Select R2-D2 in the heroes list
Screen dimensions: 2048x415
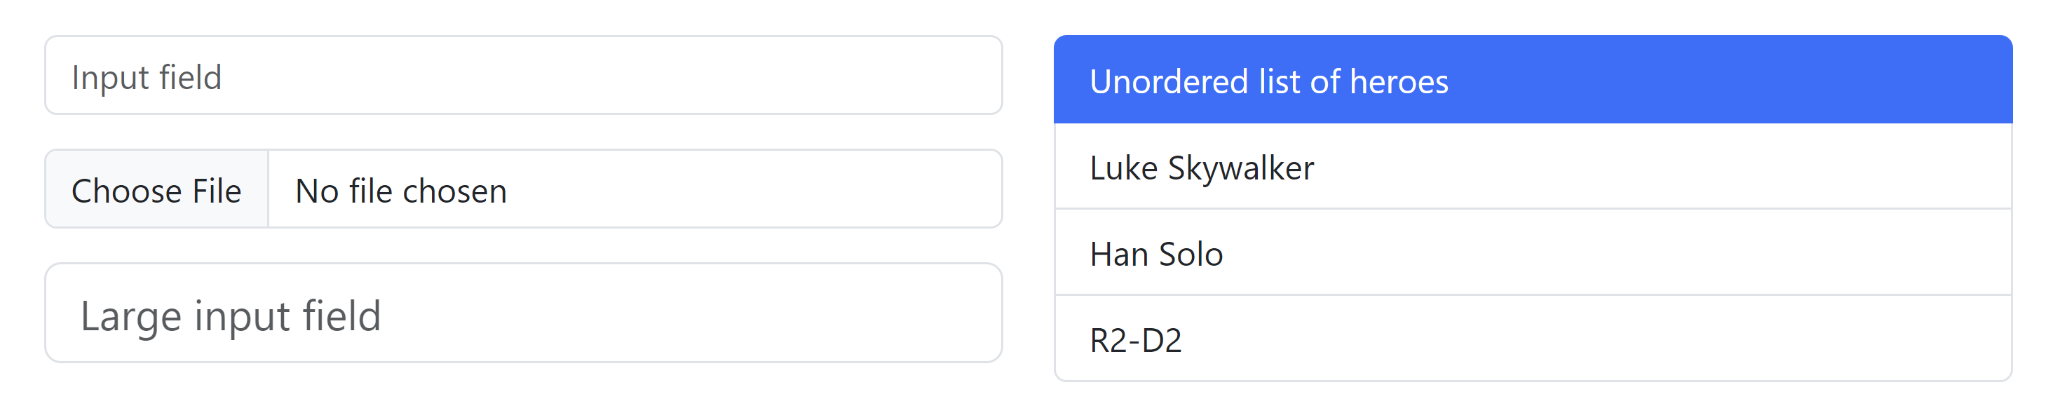[x=1533, y=339]
